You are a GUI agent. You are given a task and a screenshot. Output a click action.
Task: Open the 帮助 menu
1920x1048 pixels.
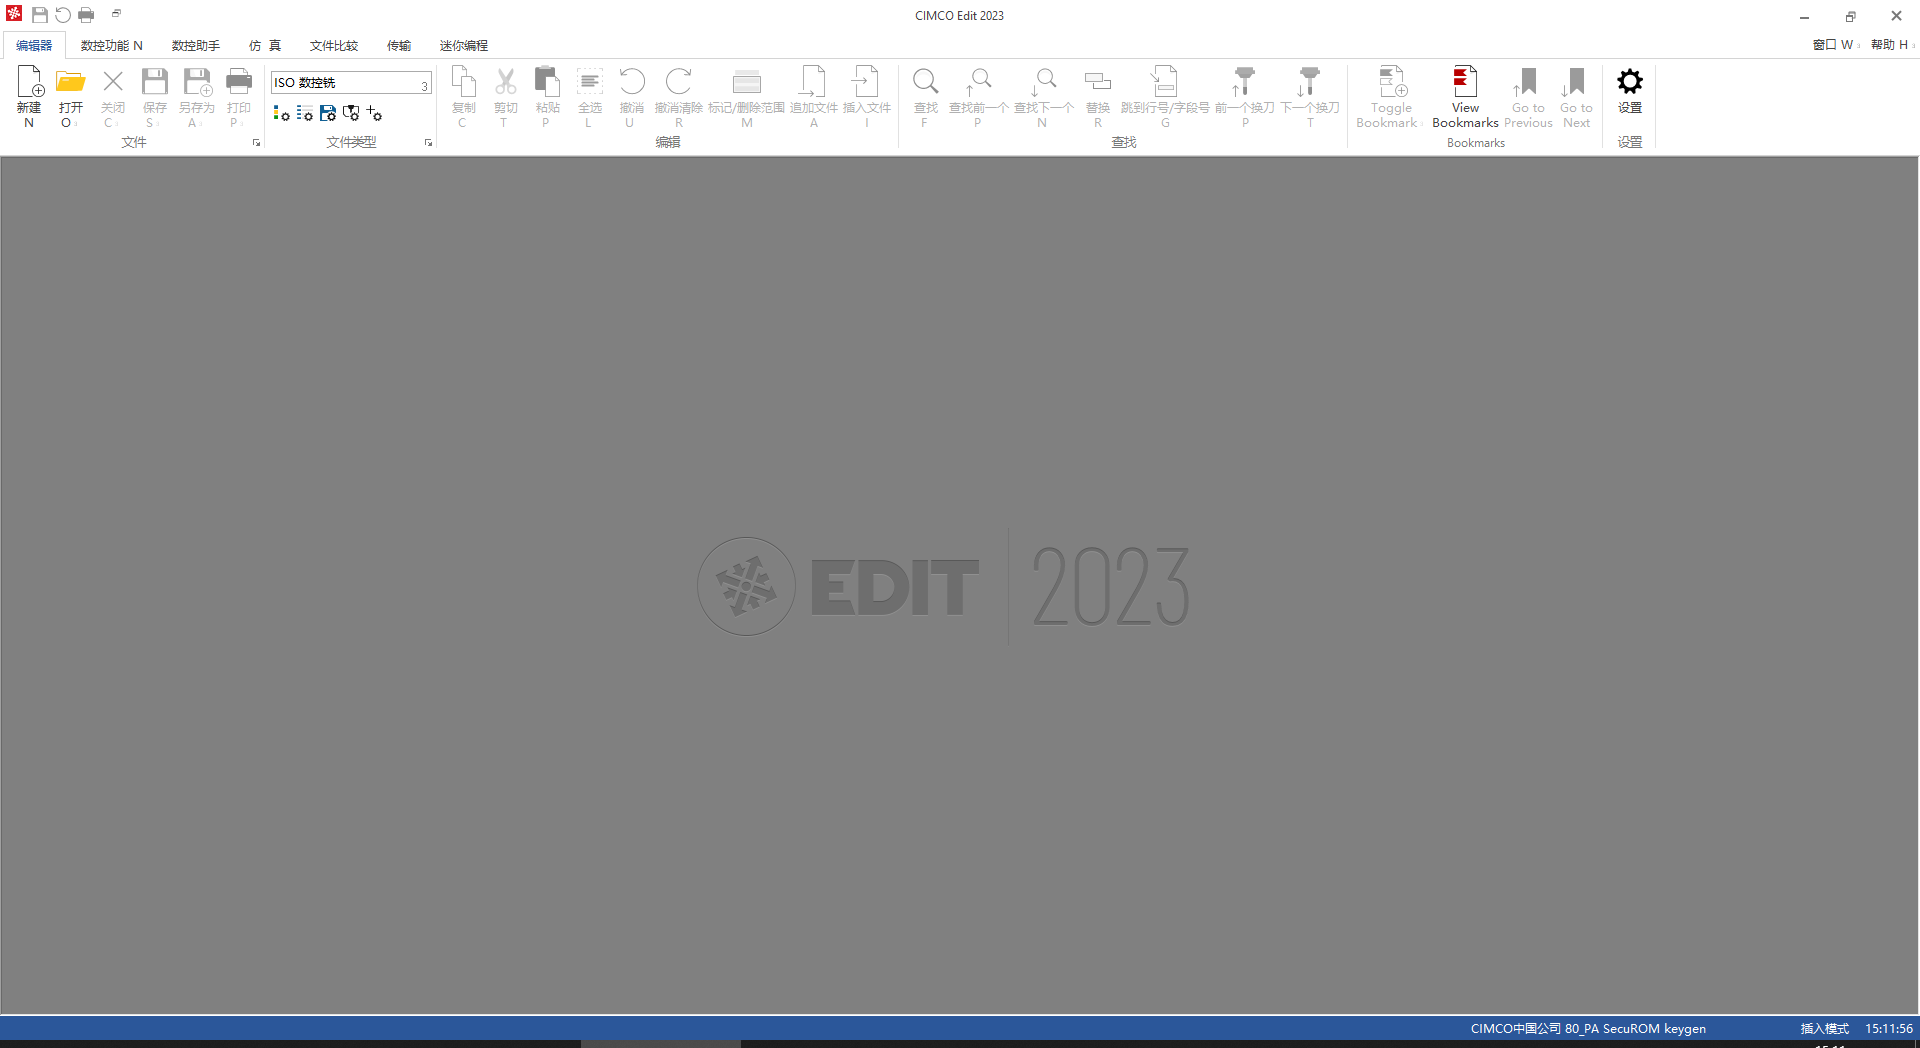tap(1889, 45)
